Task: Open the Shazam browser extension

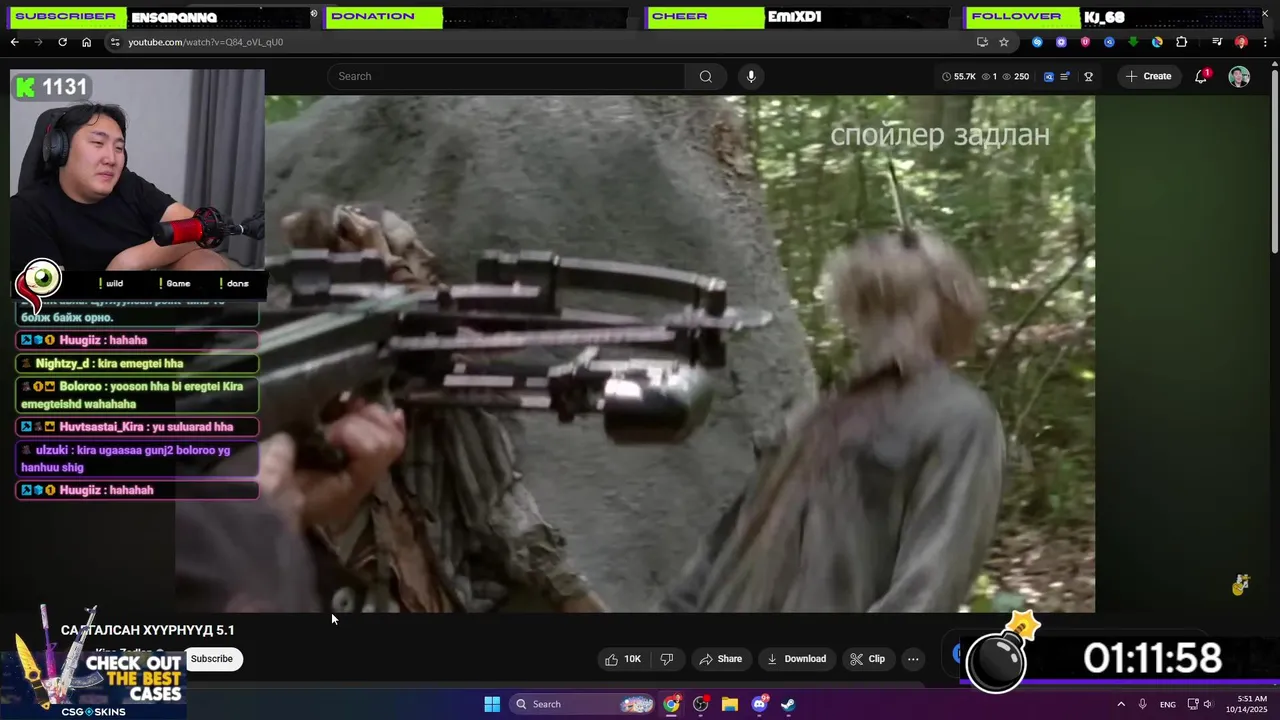Action: tap(1037, 42)
